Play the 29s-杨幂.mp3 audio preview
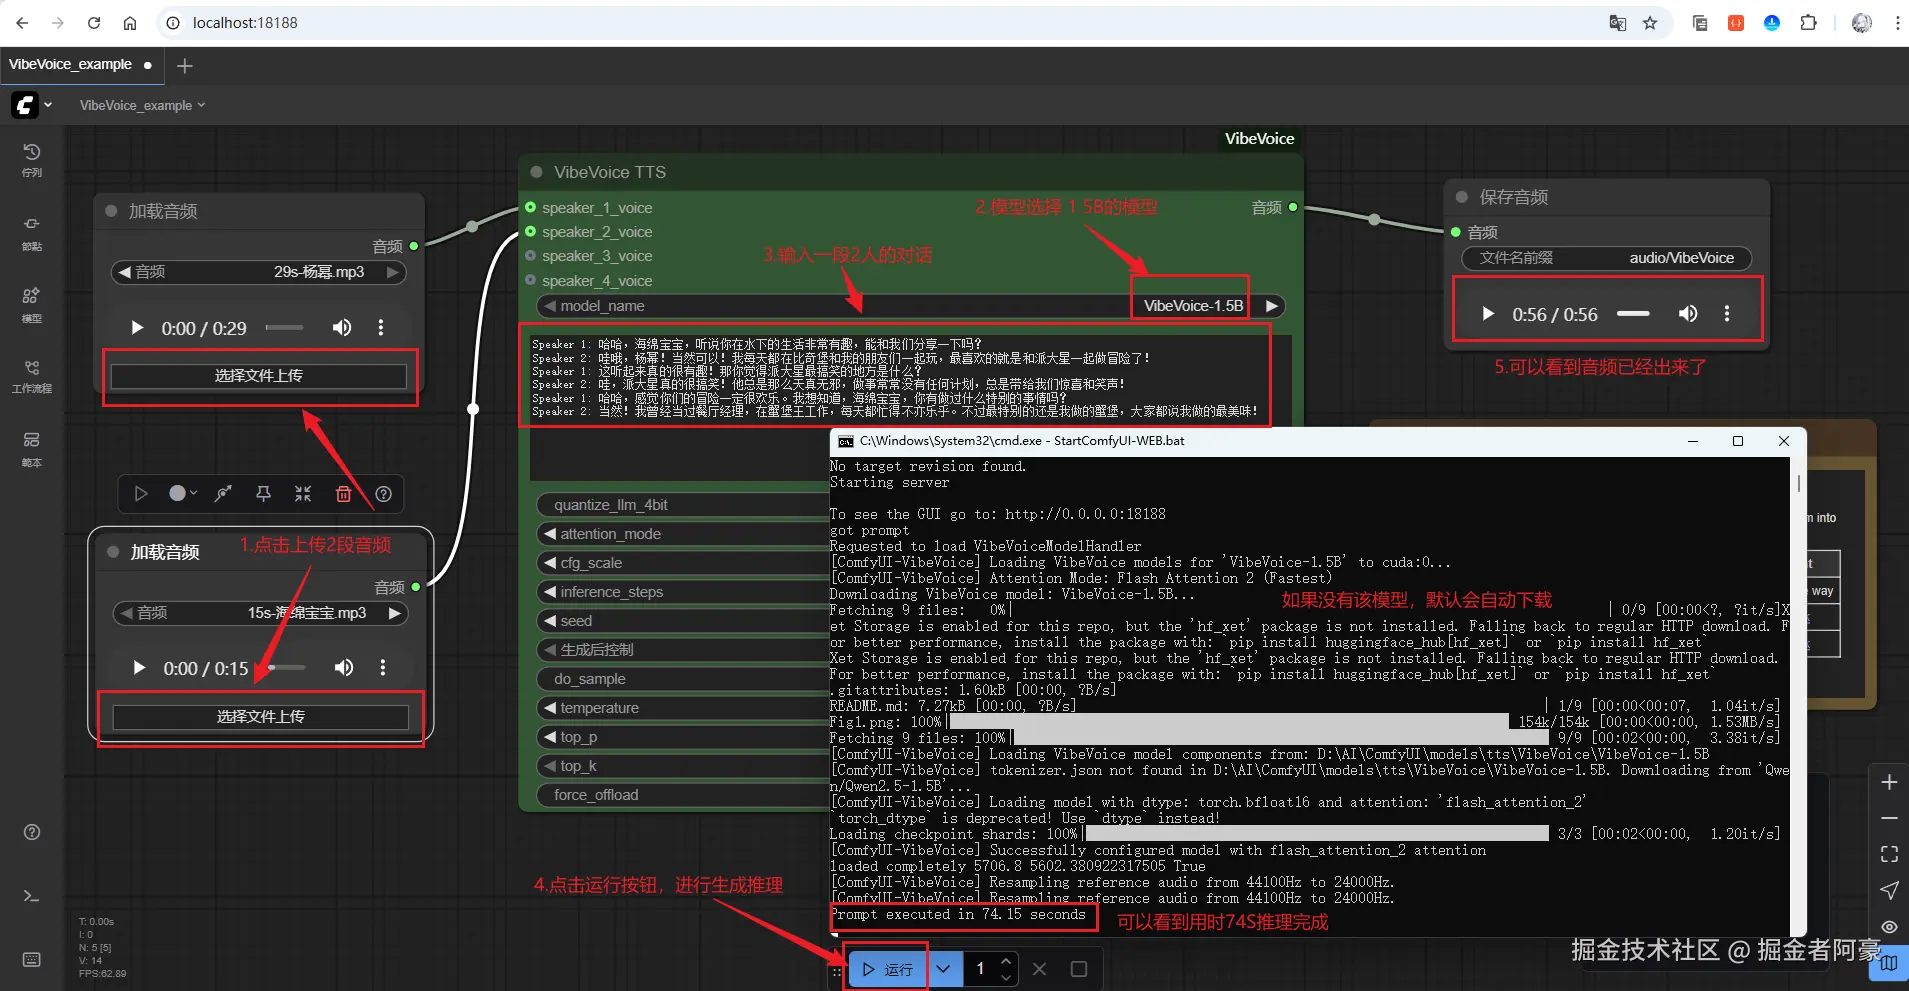The width and height of the screenshot is (1909, 991). [x=138, y=328]
